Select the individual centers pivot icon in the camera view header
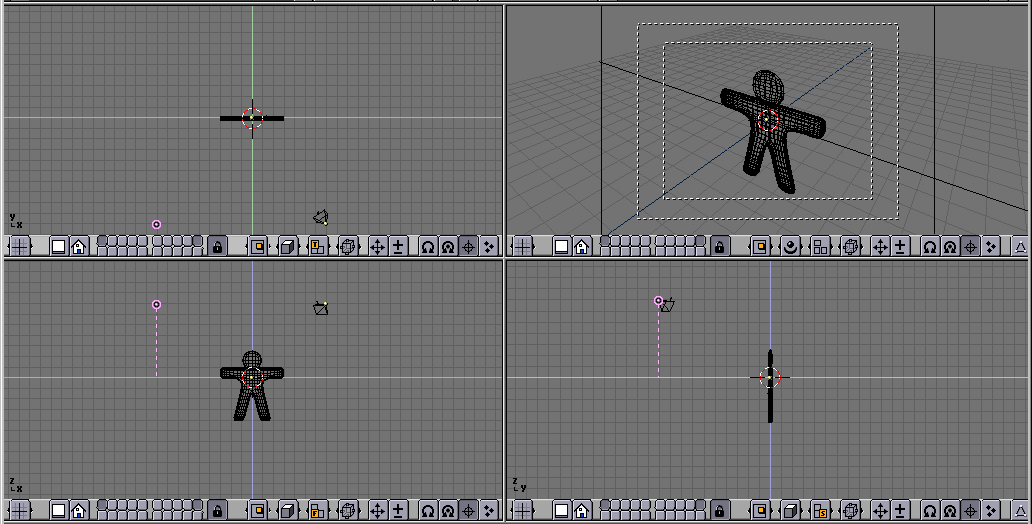 click(990, 246)
